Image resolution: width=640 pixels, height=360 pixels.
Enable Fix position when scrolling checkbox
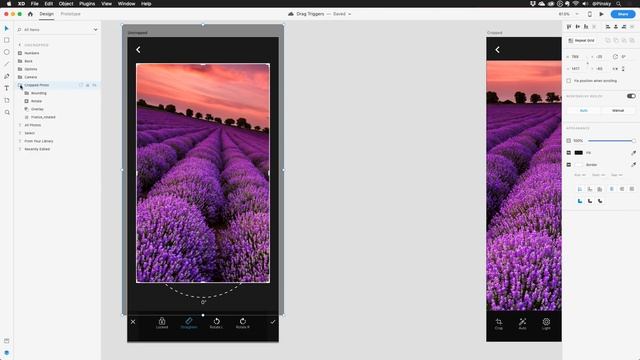click(x=569, y=81)
